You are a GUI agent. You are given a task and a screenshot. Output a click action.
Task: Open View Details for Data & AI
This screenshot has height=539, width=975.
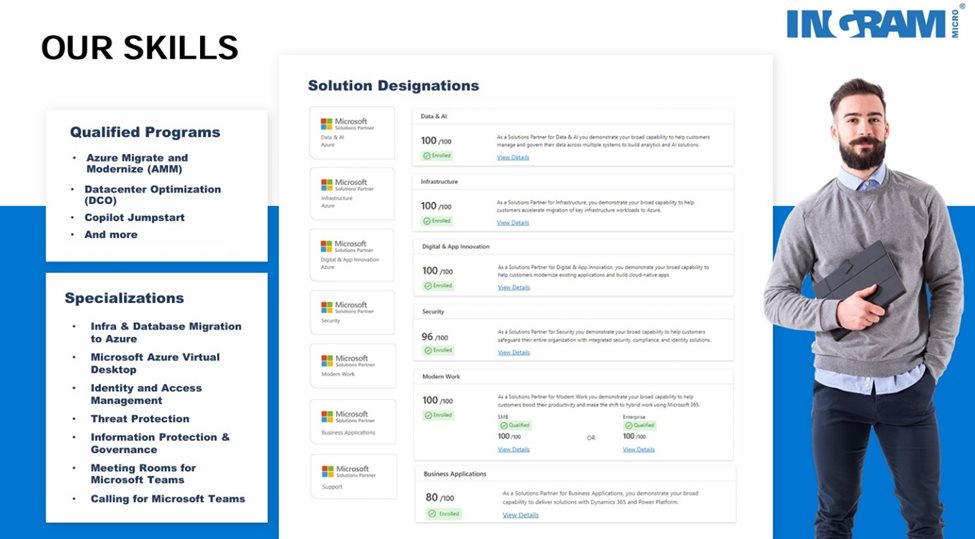click(x=513, y=157)
